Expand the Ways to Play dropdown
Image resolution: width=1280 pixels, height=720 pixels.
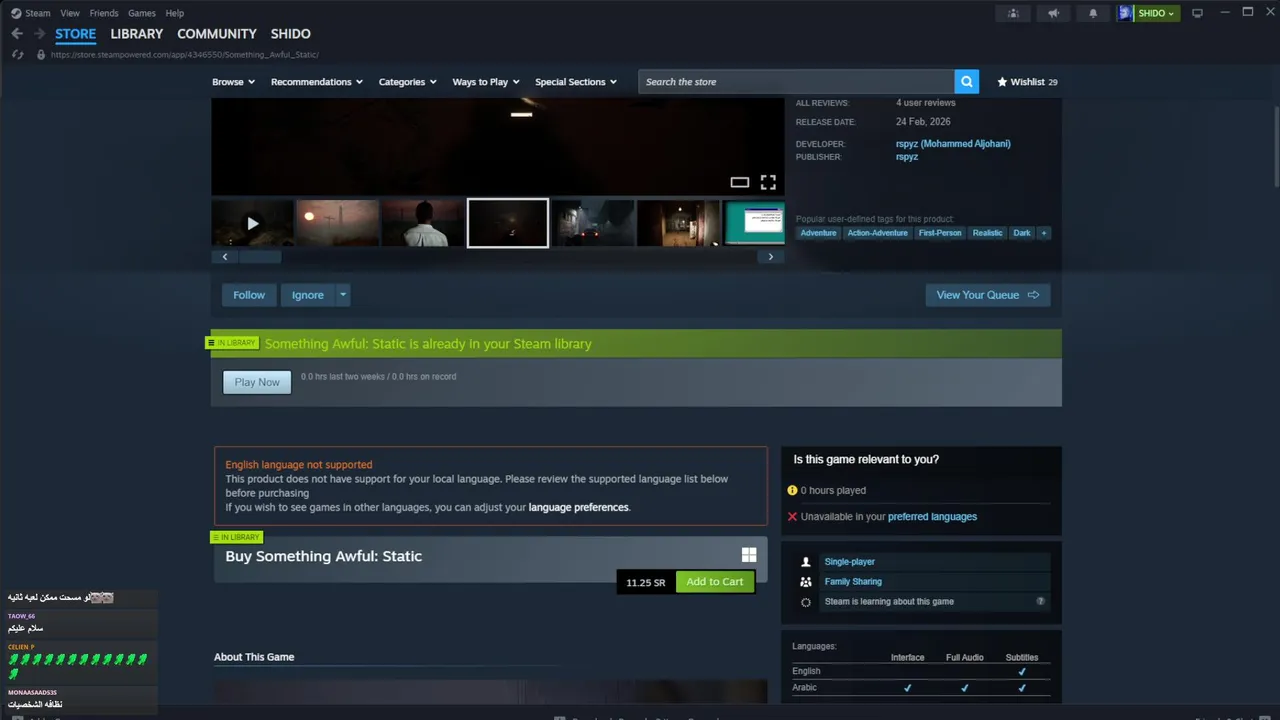coord(486,82)
